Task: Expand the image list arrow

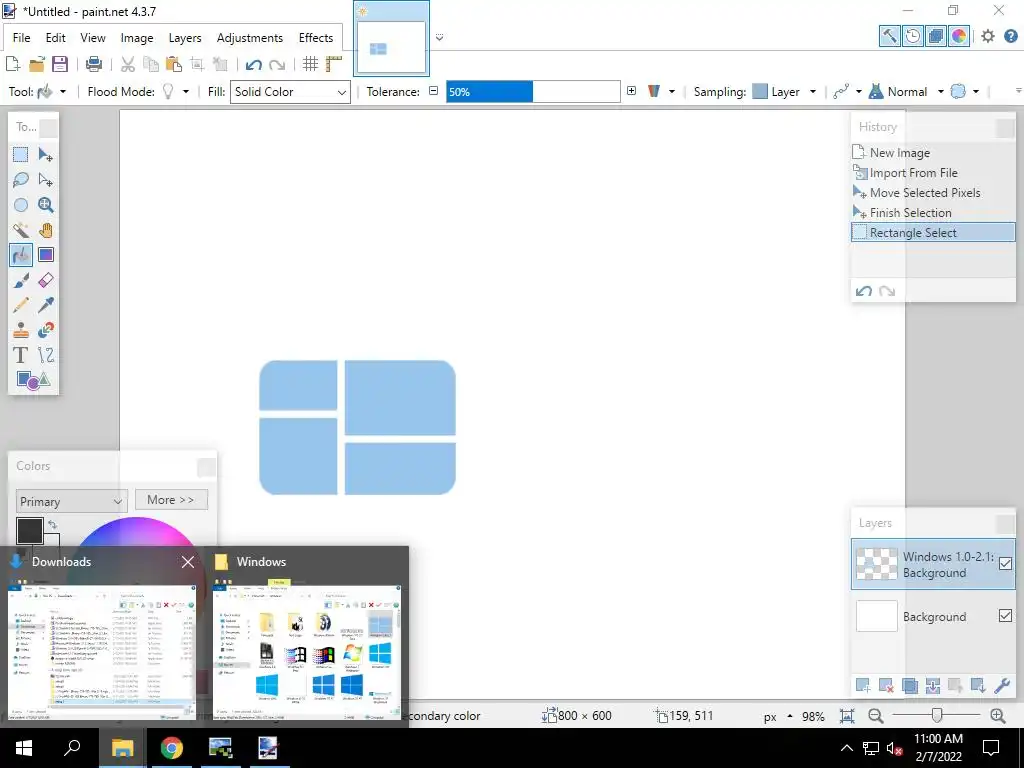Action: (x=440, y=37)
